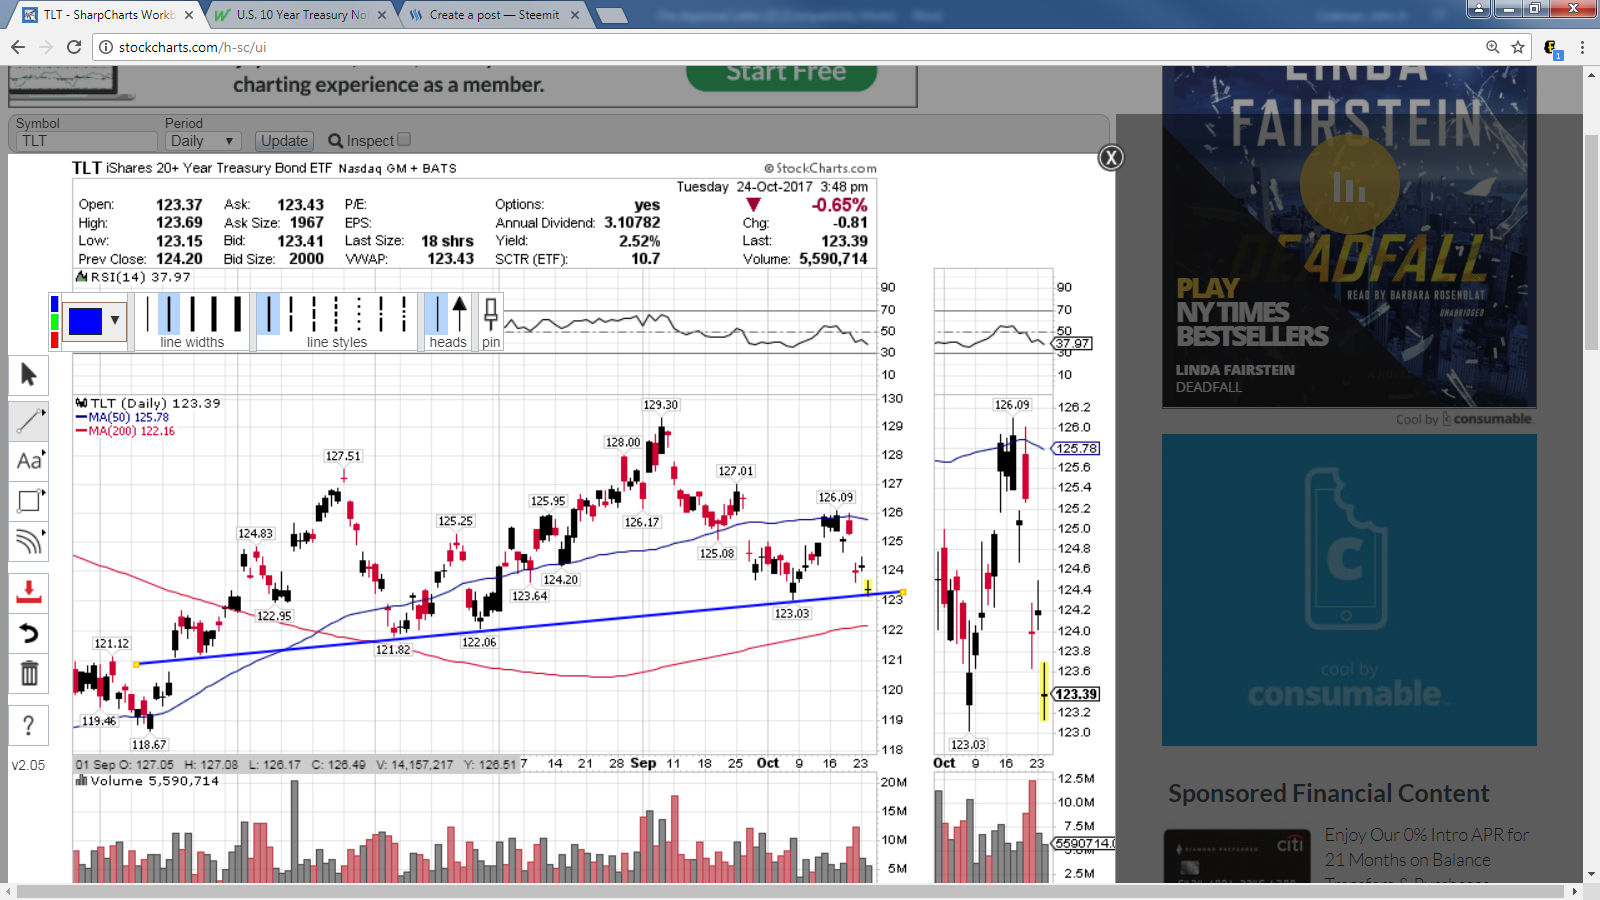The height and width of the screenshot is (900, 1600).
Task: Close the U.S. 10 Year Treasury tab
Action: 381,15
